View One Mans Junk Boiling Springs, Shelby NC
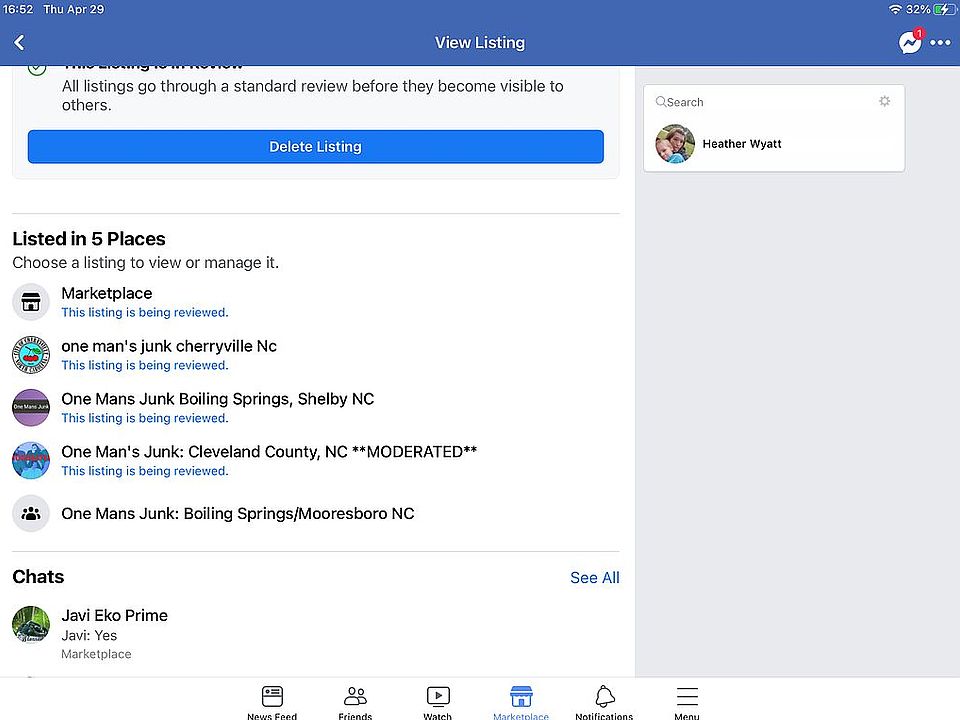The image size is (960, 720). [x=217, y=399]
